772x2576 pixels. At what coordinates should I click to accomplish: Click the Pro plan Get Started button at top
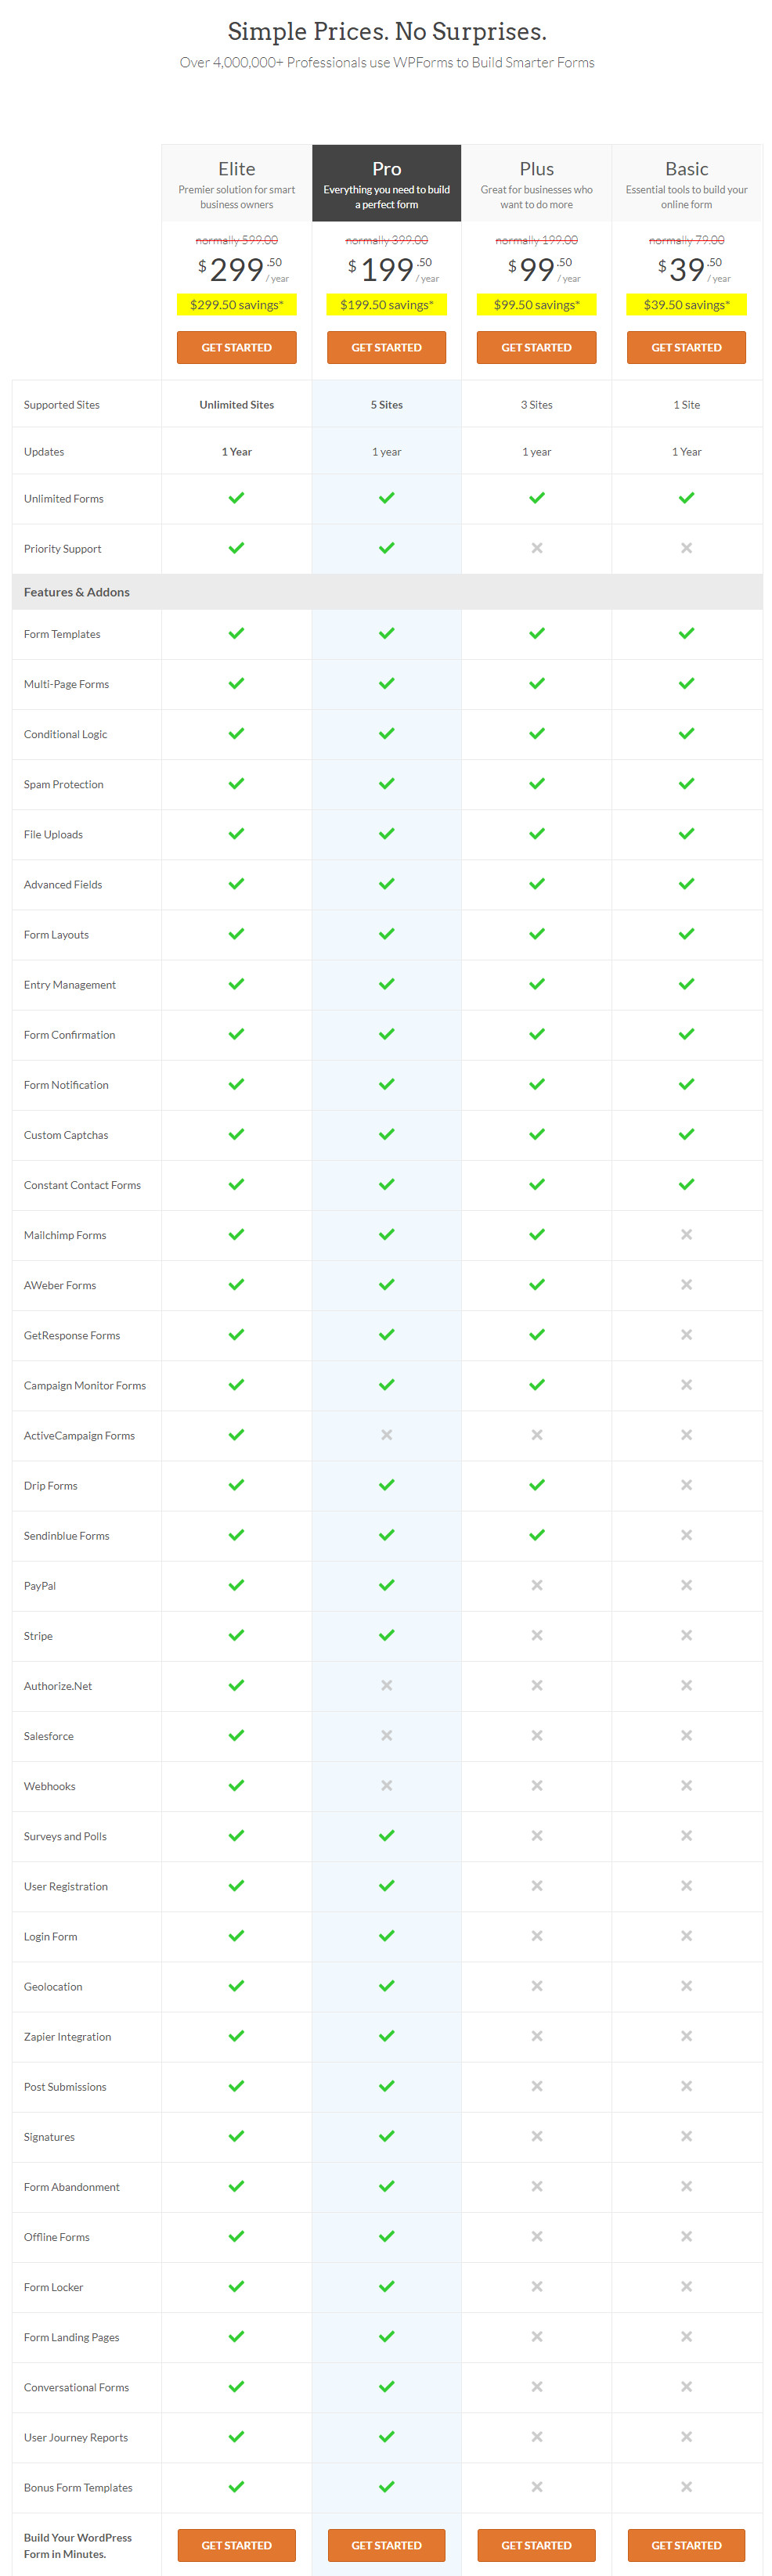pyautogui.click(x=386, y=347)
